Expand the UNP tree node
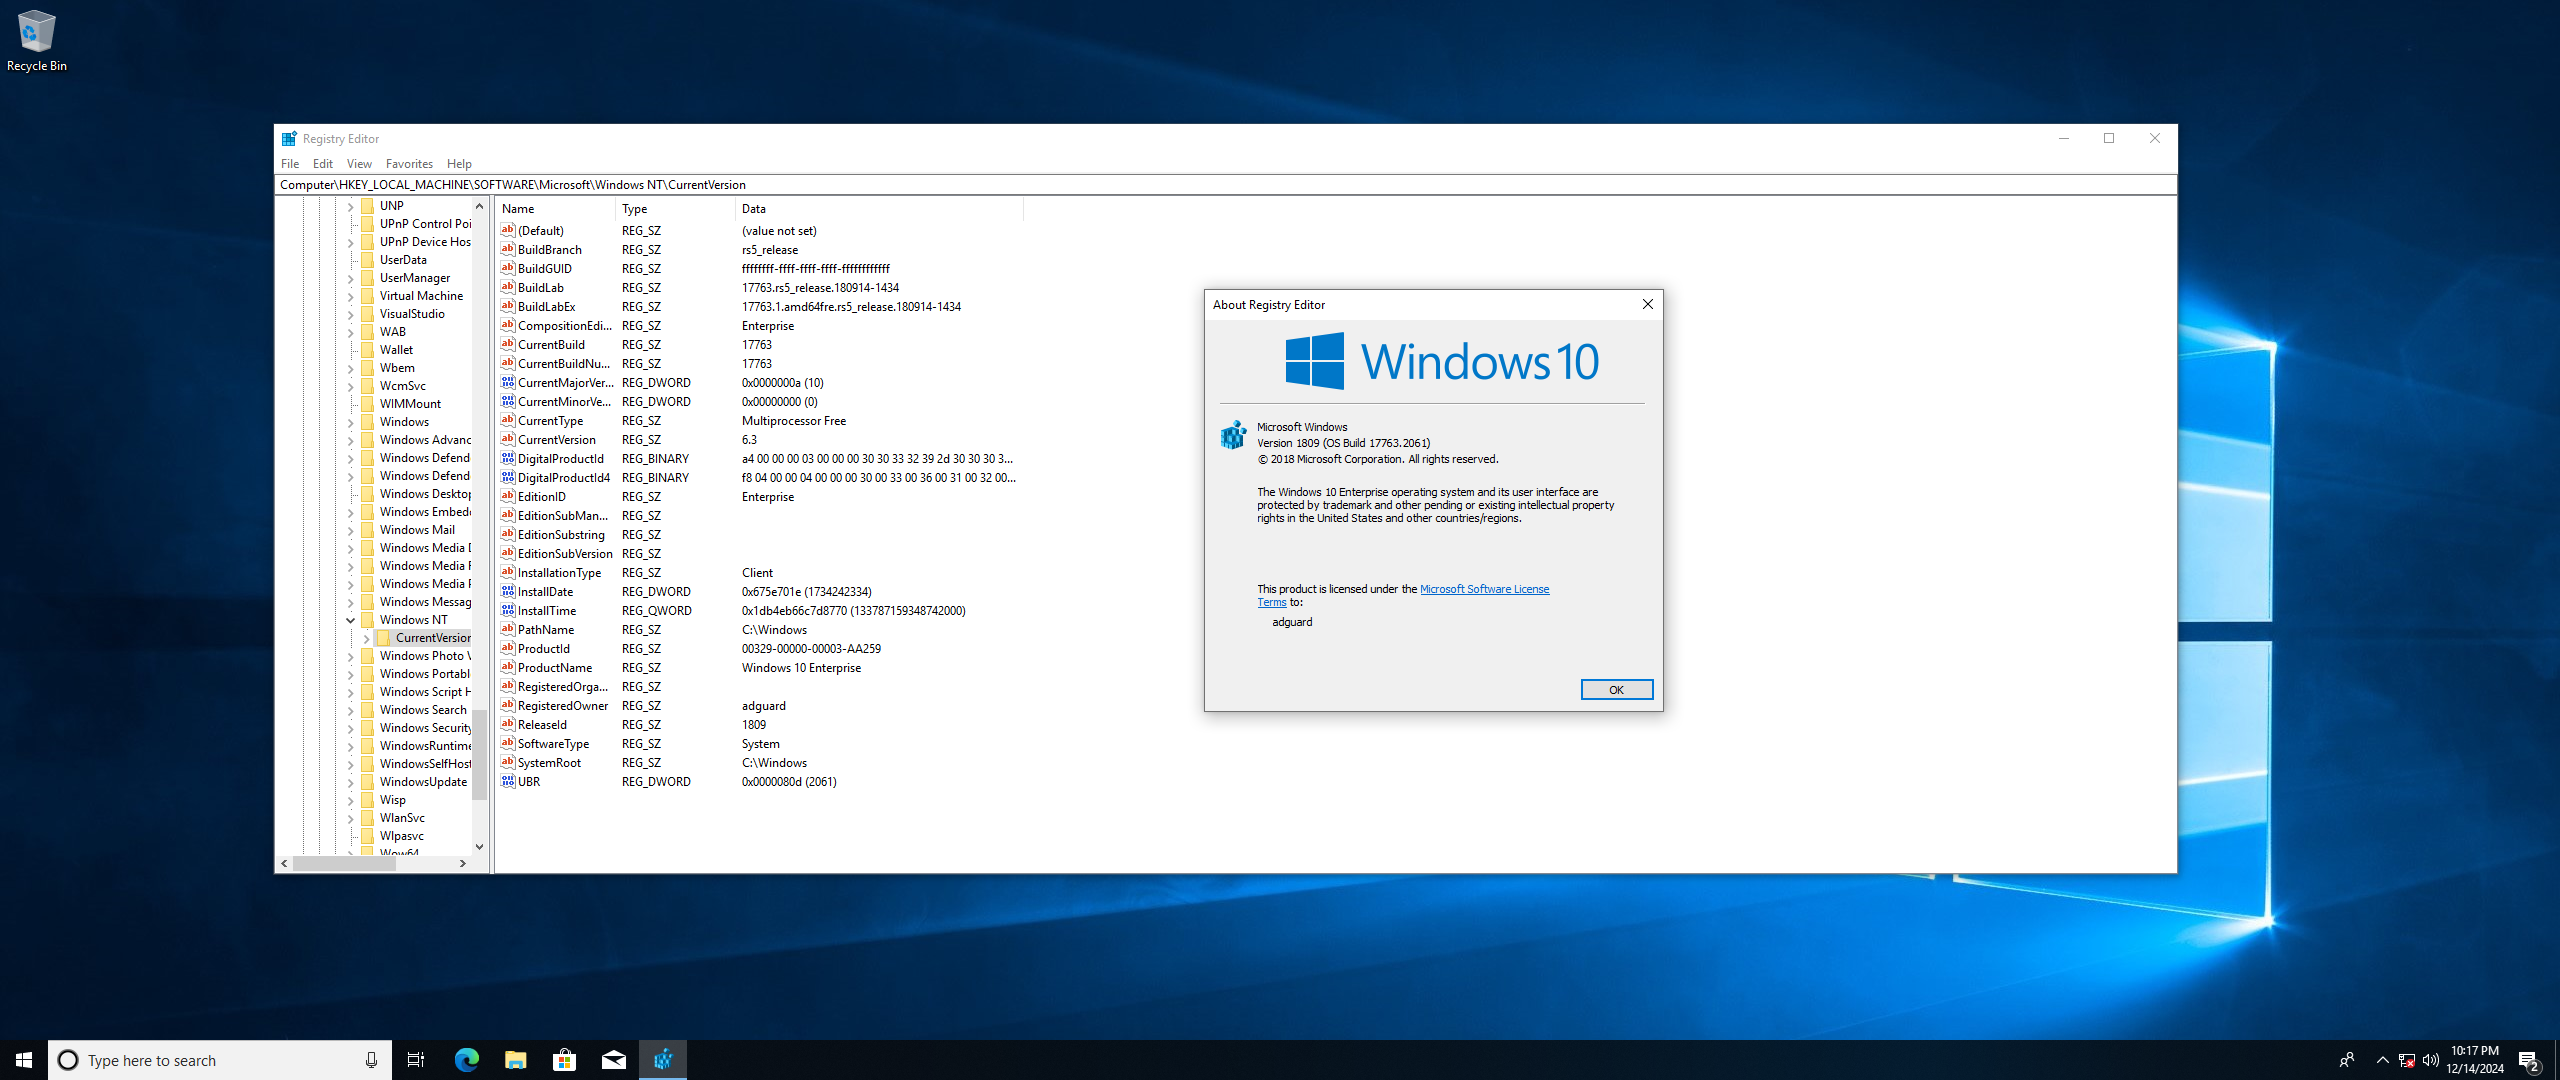Screen dimensions: 2560x1080 (x=351, y=206)
